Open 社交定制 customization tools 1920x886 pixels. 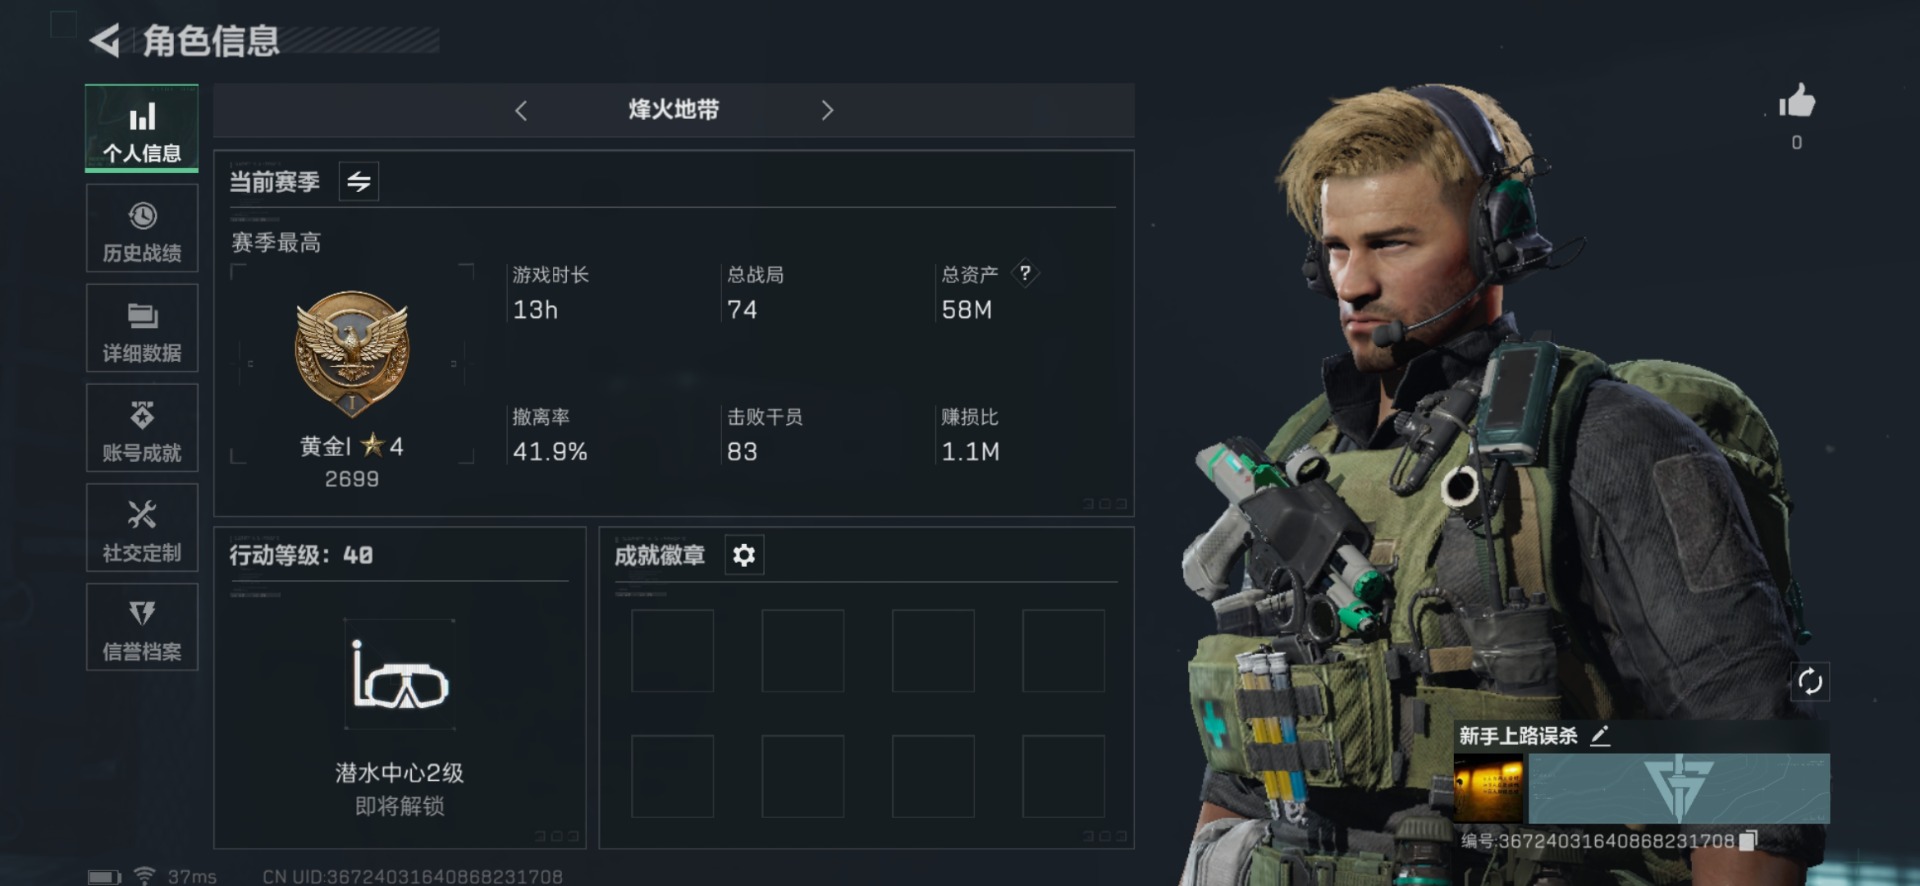tap(142, 529)
